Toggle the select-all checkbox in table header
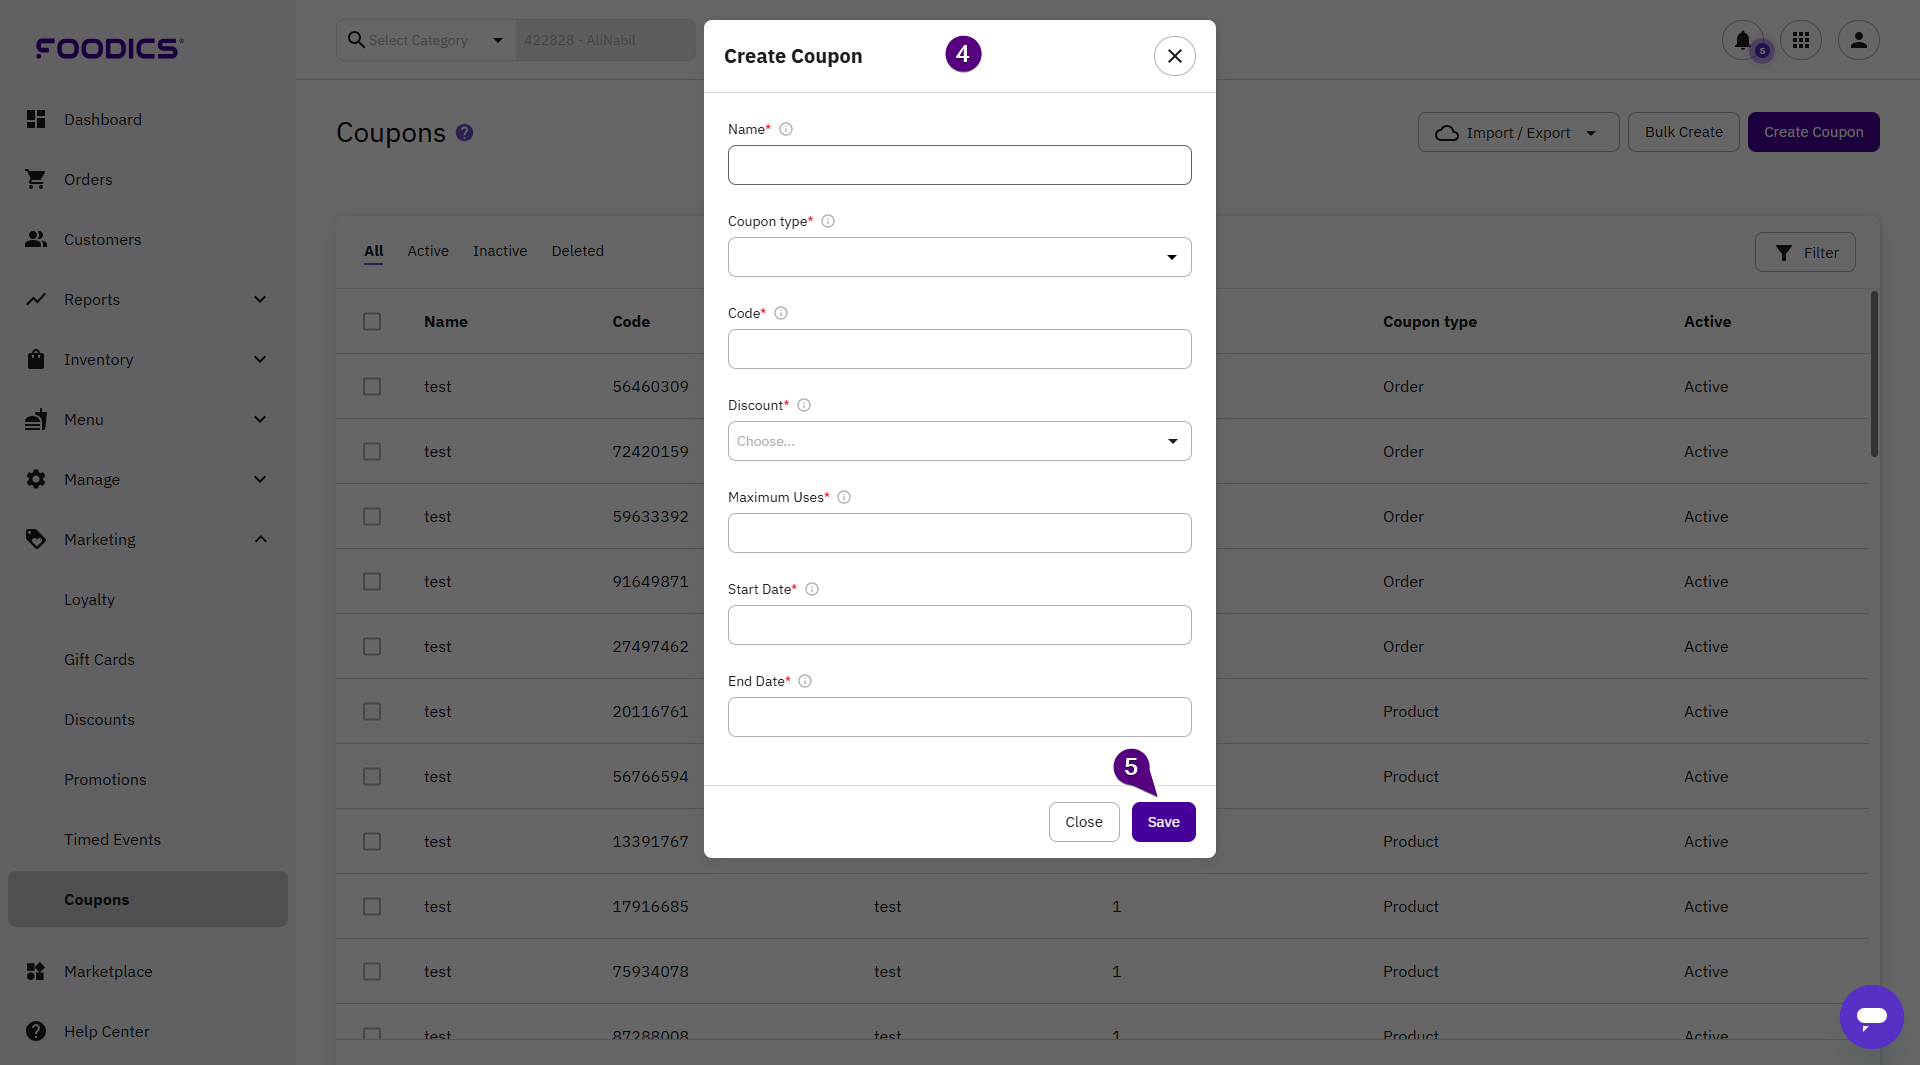 (372, 321)
